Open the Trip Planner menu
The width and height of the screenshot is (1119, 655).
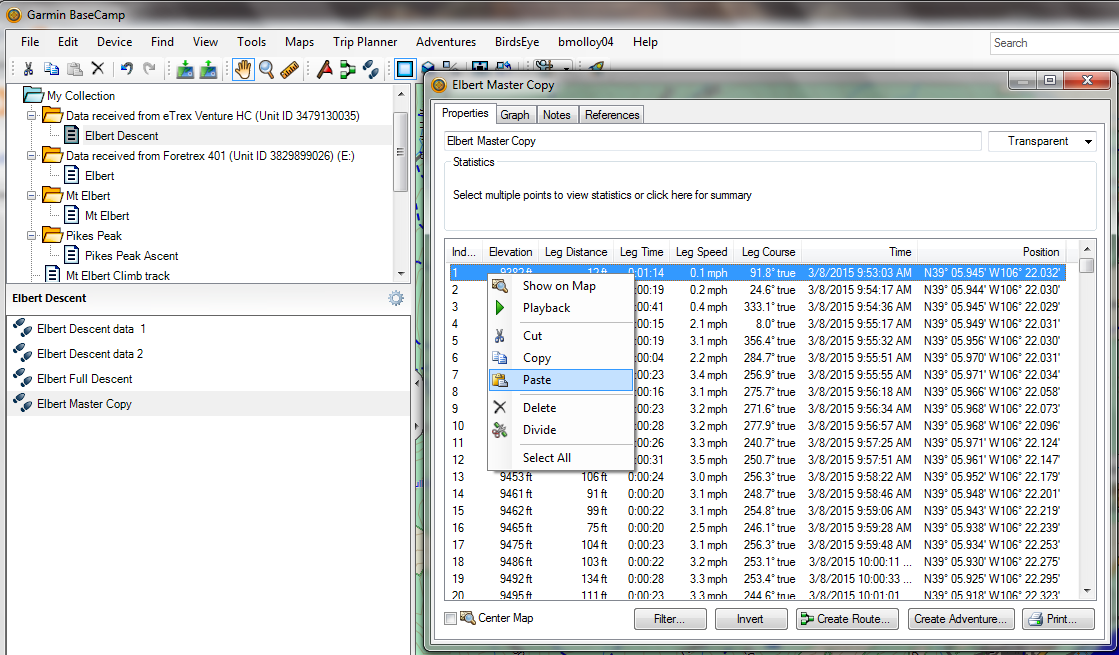coord(365,42)
